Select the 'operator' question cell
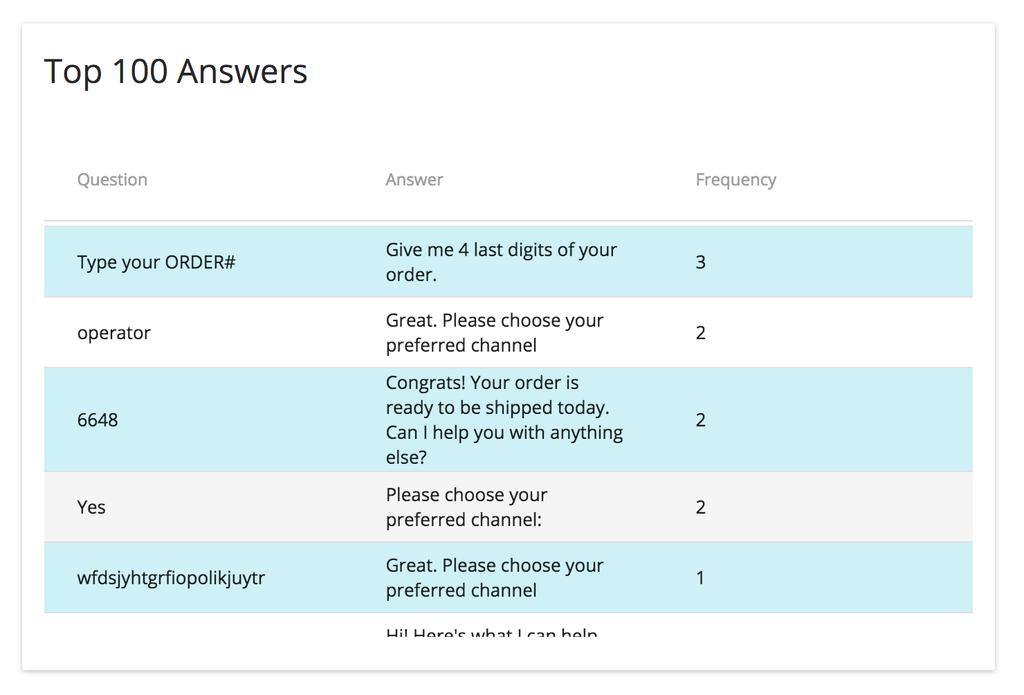The image size is (1024, 695). 114,333
